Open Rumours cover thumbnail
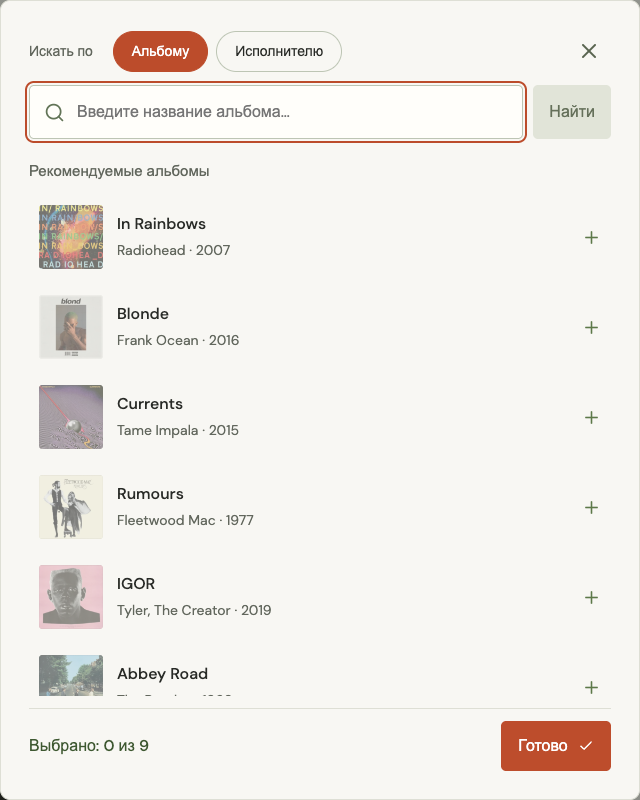640x800 pixels. pos(71,507)
